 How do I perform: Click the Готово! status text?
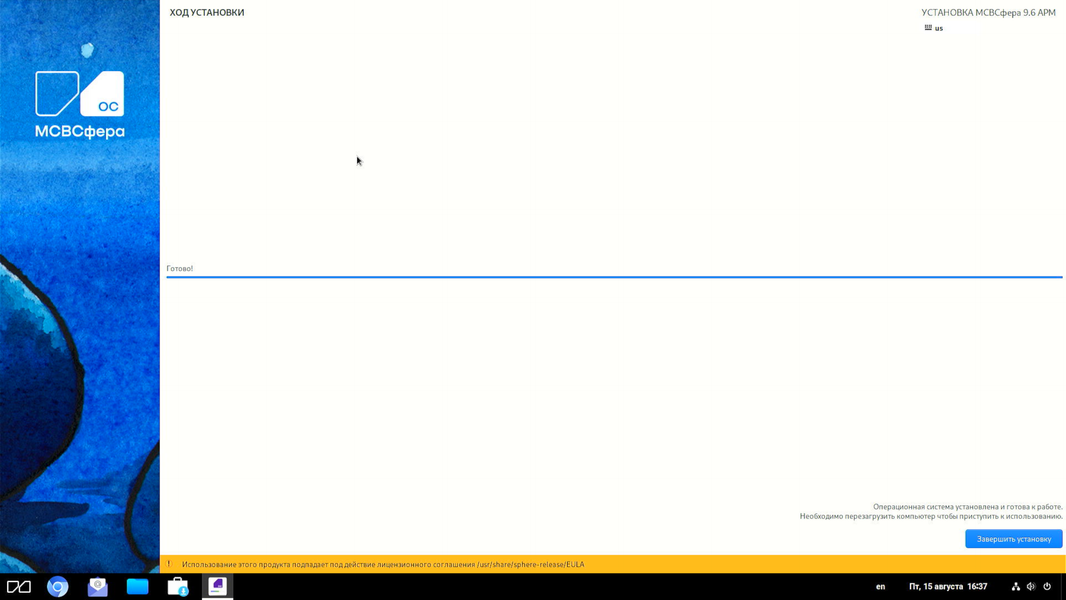coord(179,268)
